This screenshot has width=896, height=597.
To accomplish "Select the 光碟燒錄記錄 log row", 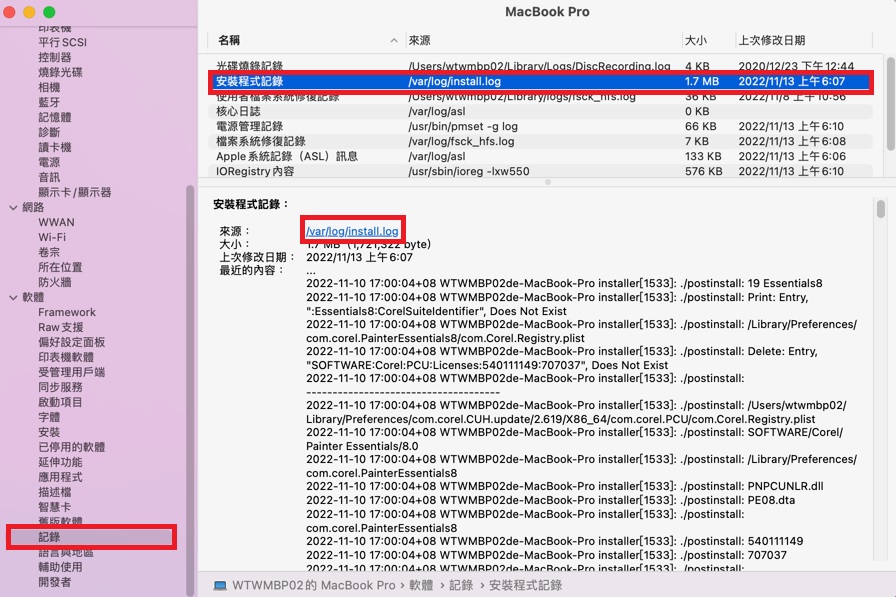I will tap(541, 66).
